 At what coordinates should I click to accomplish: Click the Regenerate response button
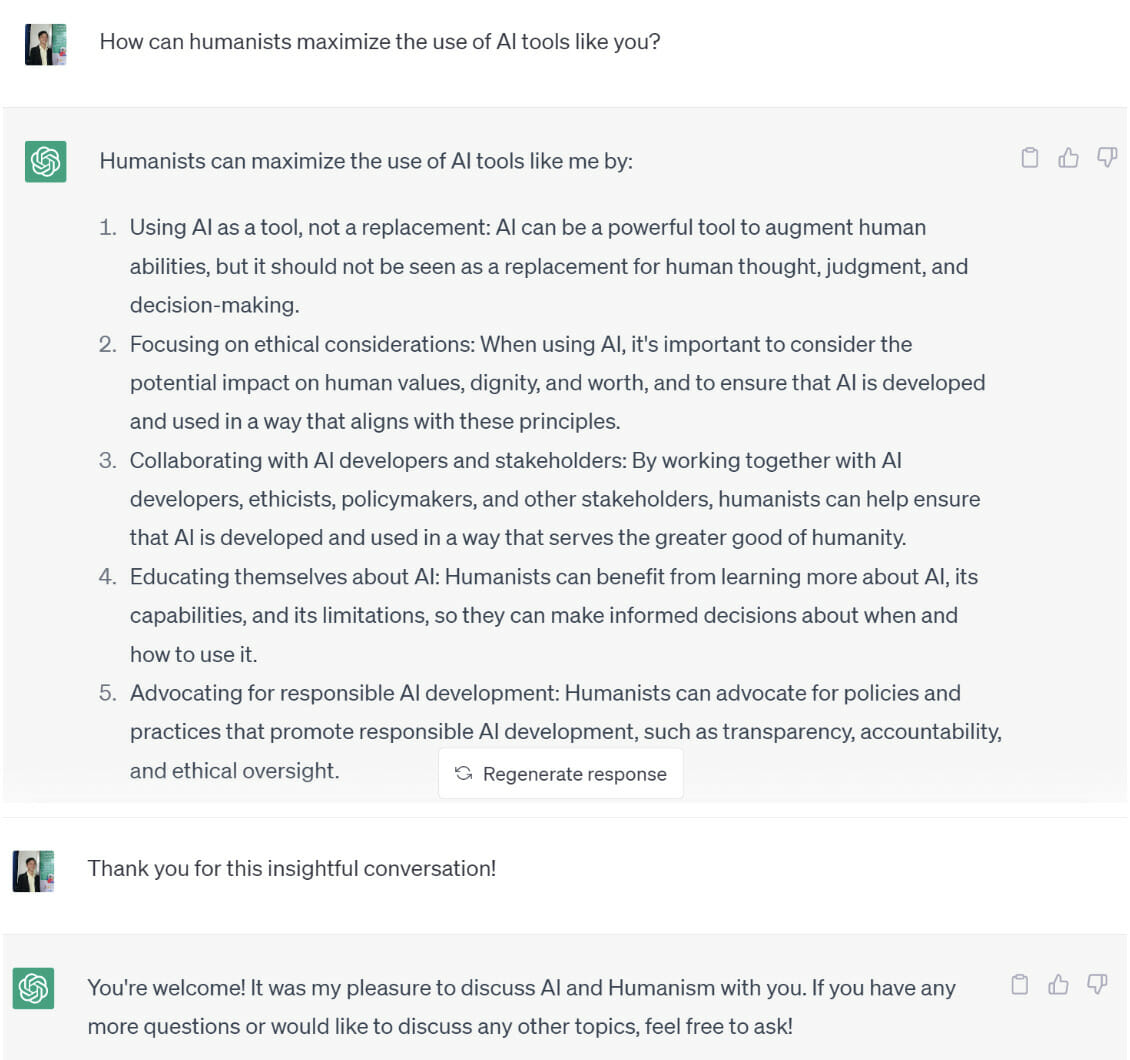point(561,774)
